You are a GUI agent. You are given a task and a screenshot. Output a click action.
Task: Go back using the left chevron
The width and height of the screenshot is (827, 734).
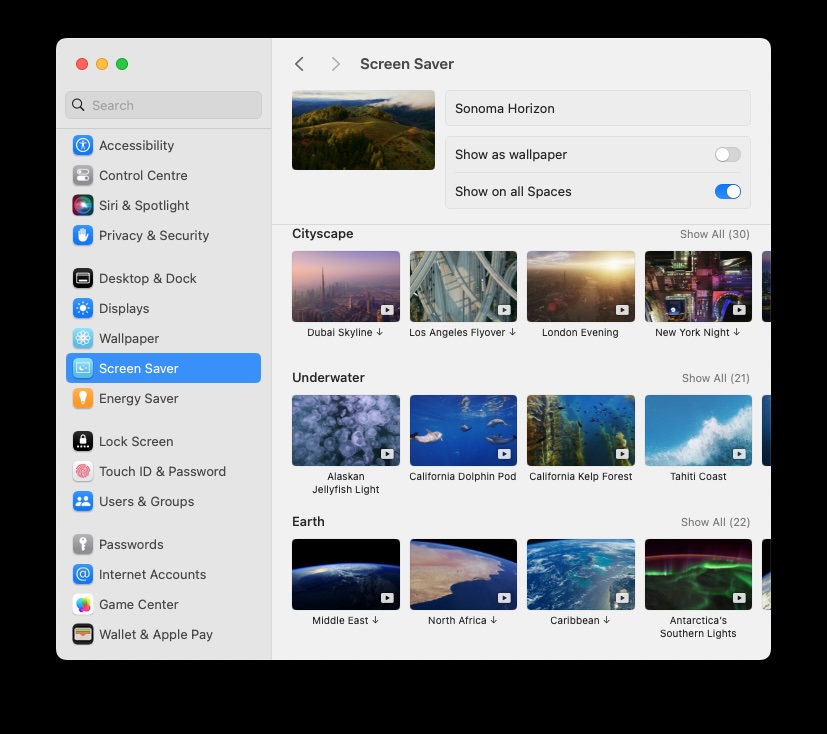tap(299, 64)
